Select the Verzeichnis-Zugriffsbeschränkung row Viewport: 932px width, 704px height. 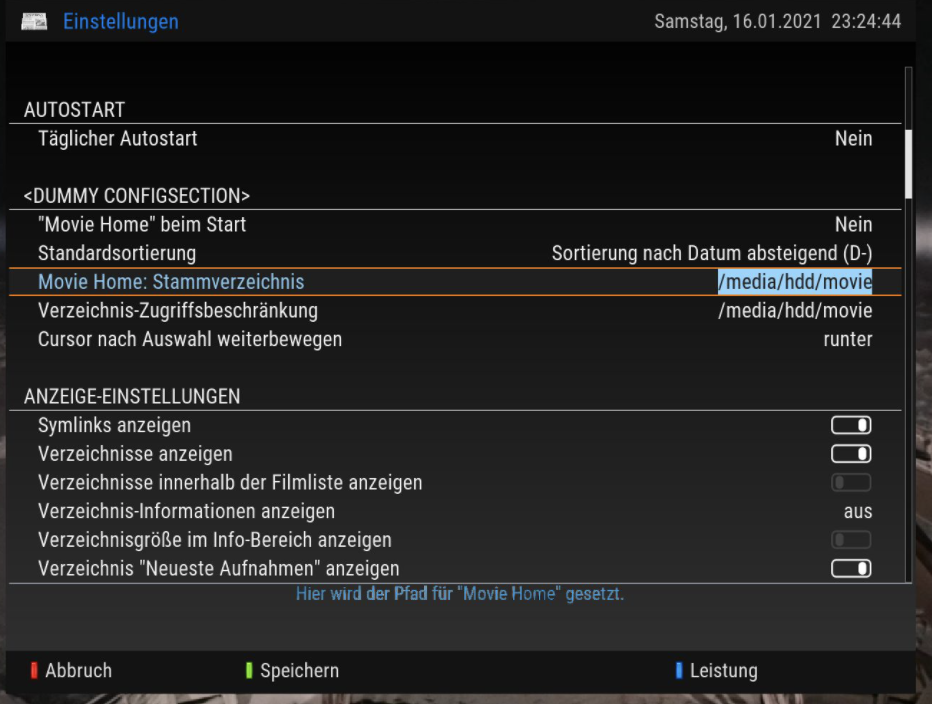tap(178, 311)
